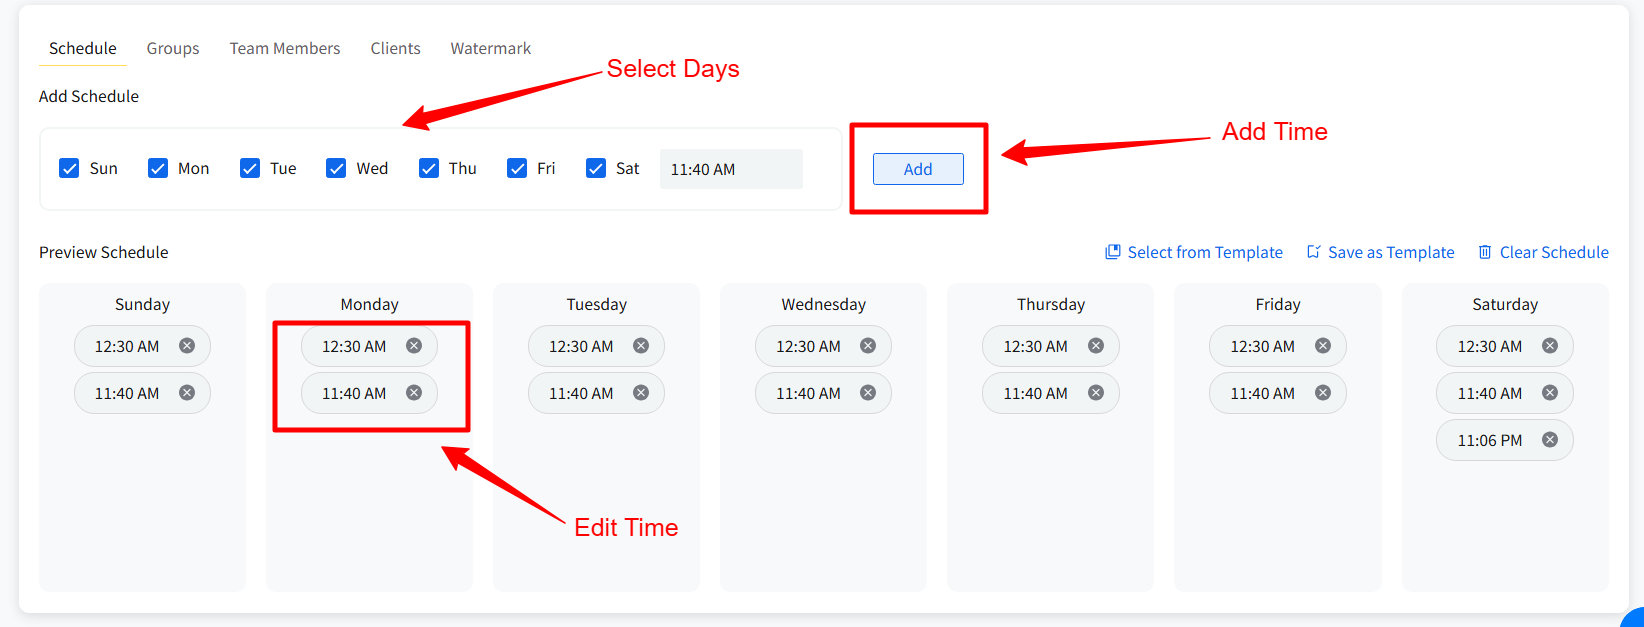The height and width of the screenshot is (627, 1644).
Task: Open the Team Members tab
Action: tap(285, 48)
